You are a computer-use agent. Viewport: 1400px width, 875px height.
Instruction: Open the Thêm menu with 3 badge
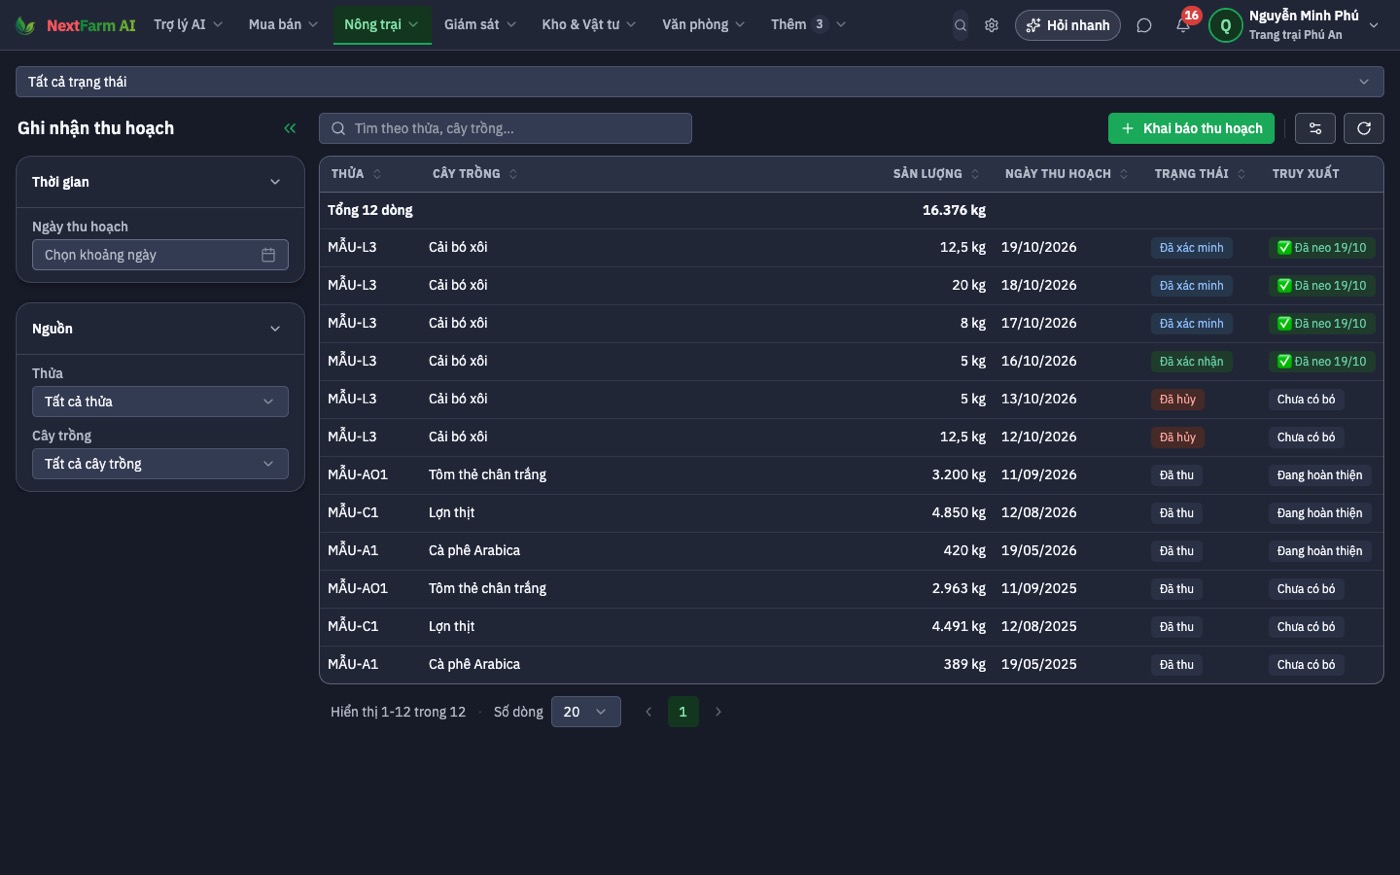(x=808, y=25)
